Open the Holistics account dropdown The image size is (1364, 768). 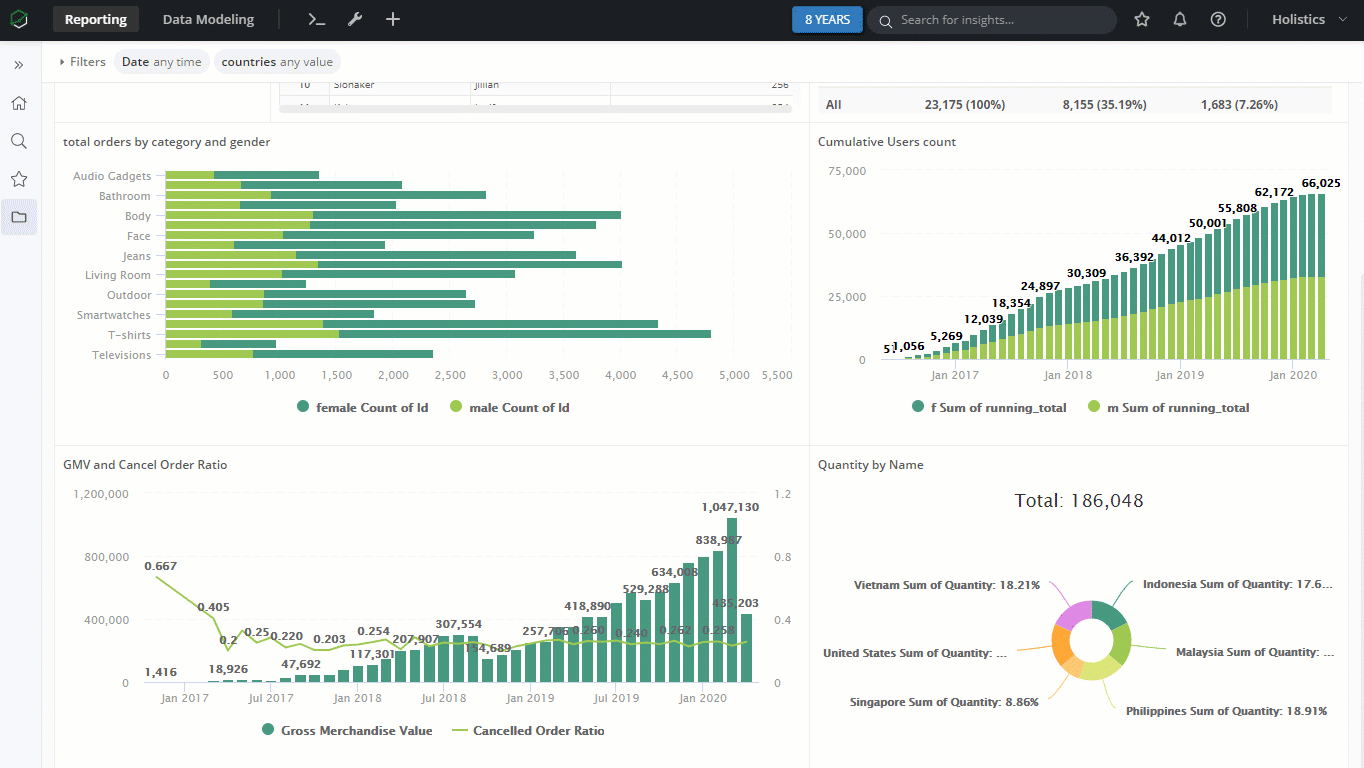pos(1310,19)
